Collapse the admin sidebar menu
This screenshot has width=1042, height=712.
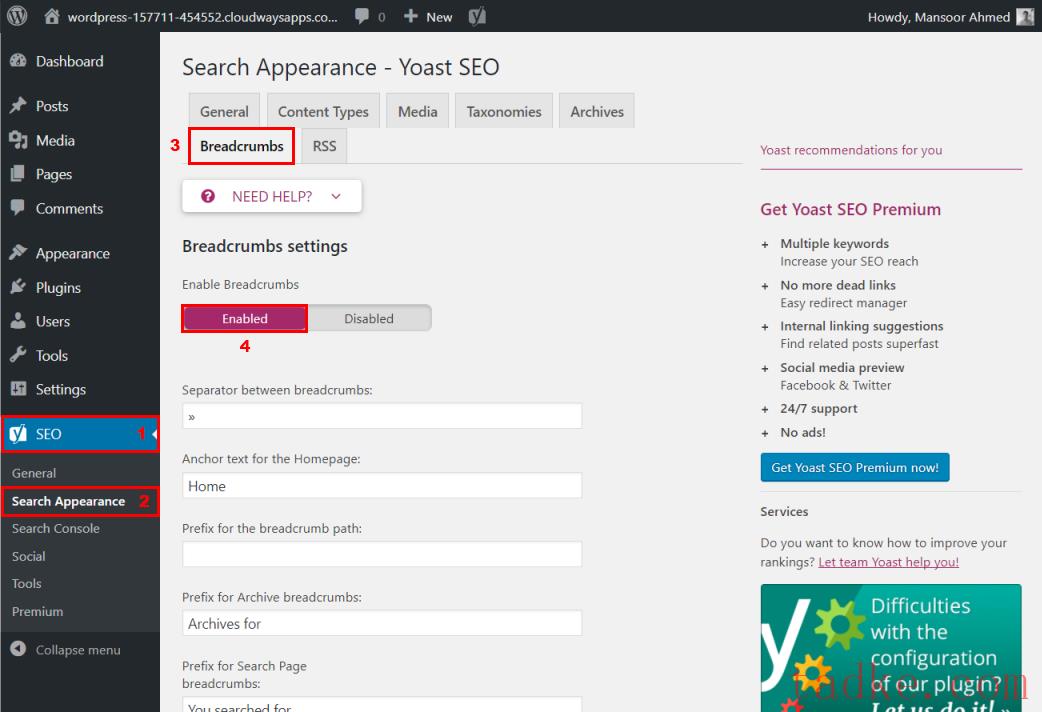66,650
